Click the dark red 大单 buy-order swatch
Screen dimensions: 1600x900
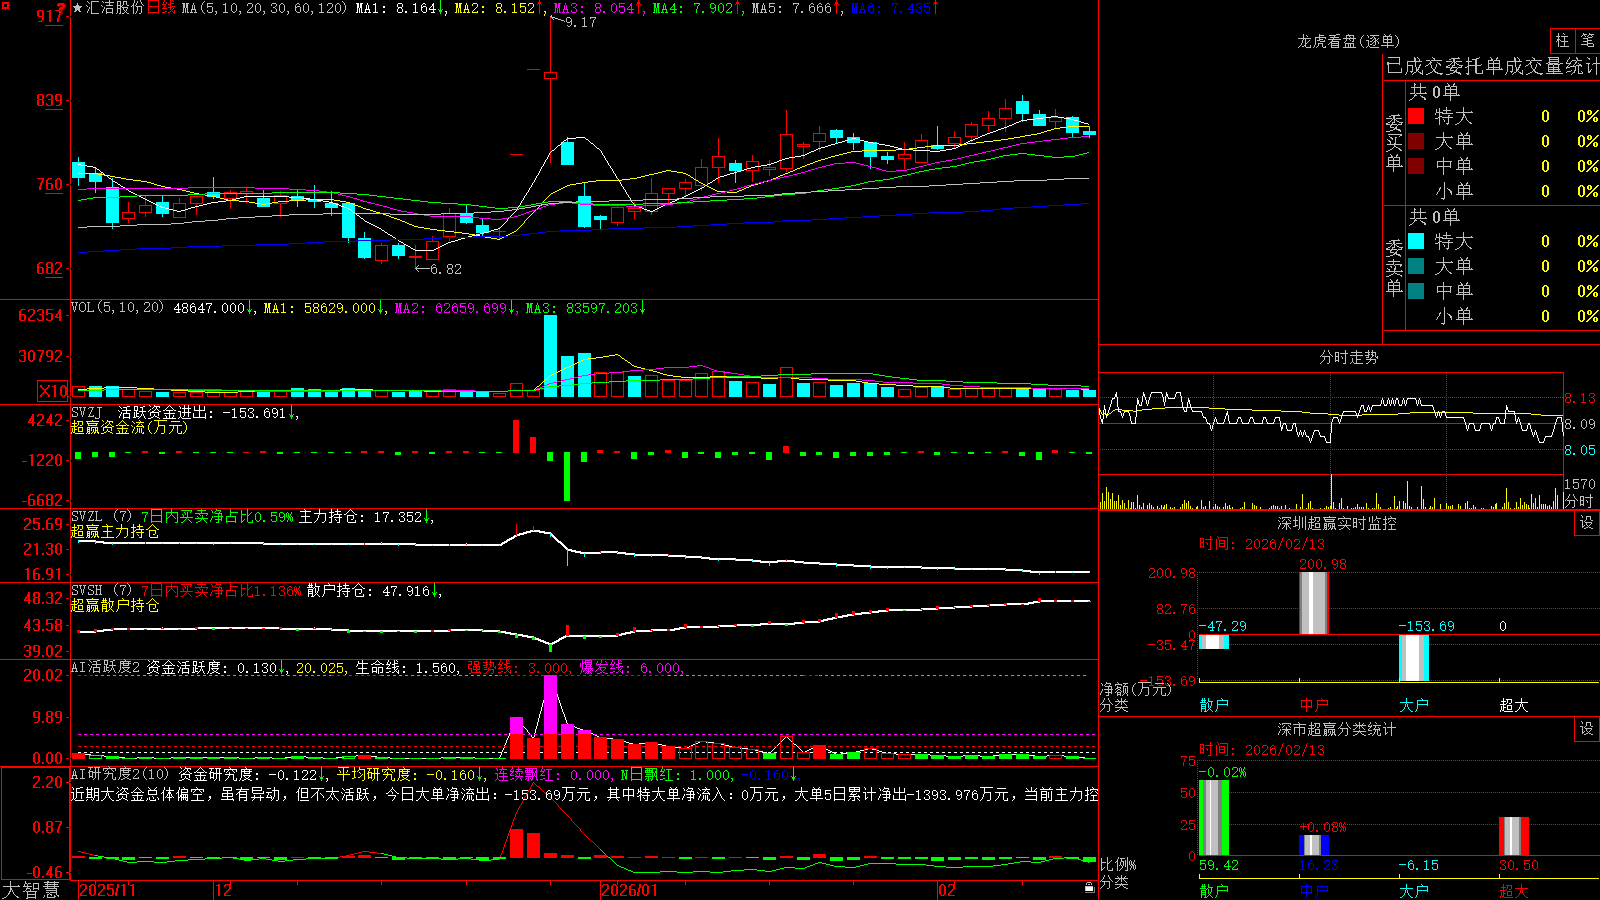[x=1416, y=141]
